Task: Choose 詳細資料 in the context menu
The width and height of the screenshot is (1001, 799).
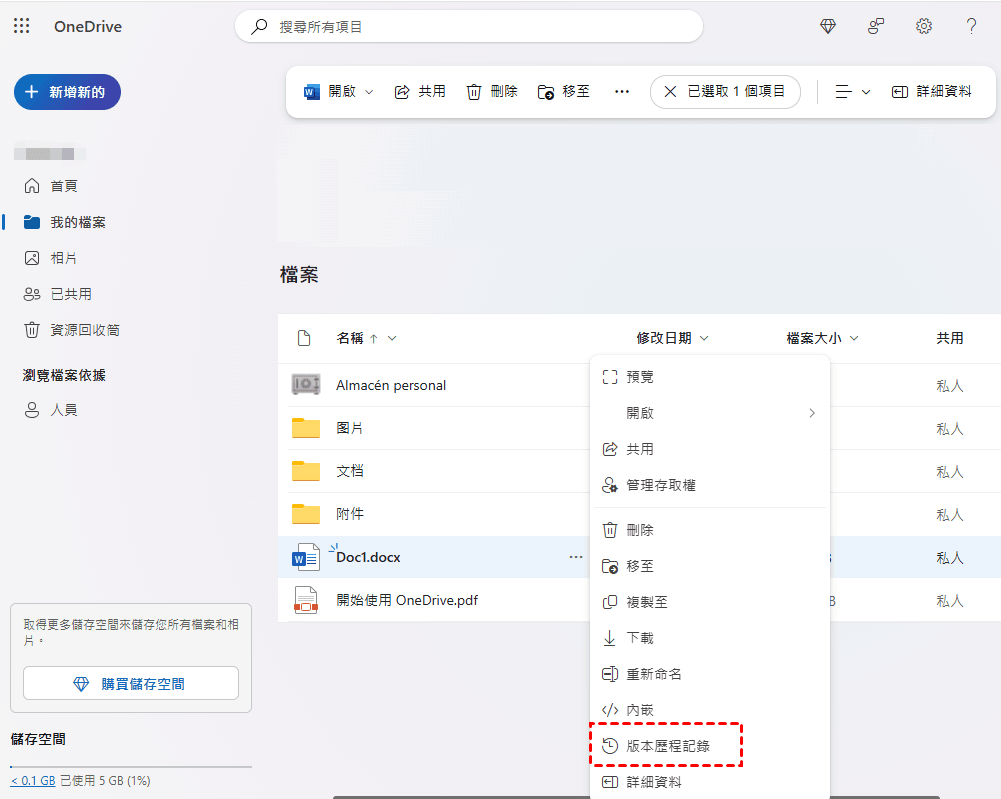Action: point(710,782)
